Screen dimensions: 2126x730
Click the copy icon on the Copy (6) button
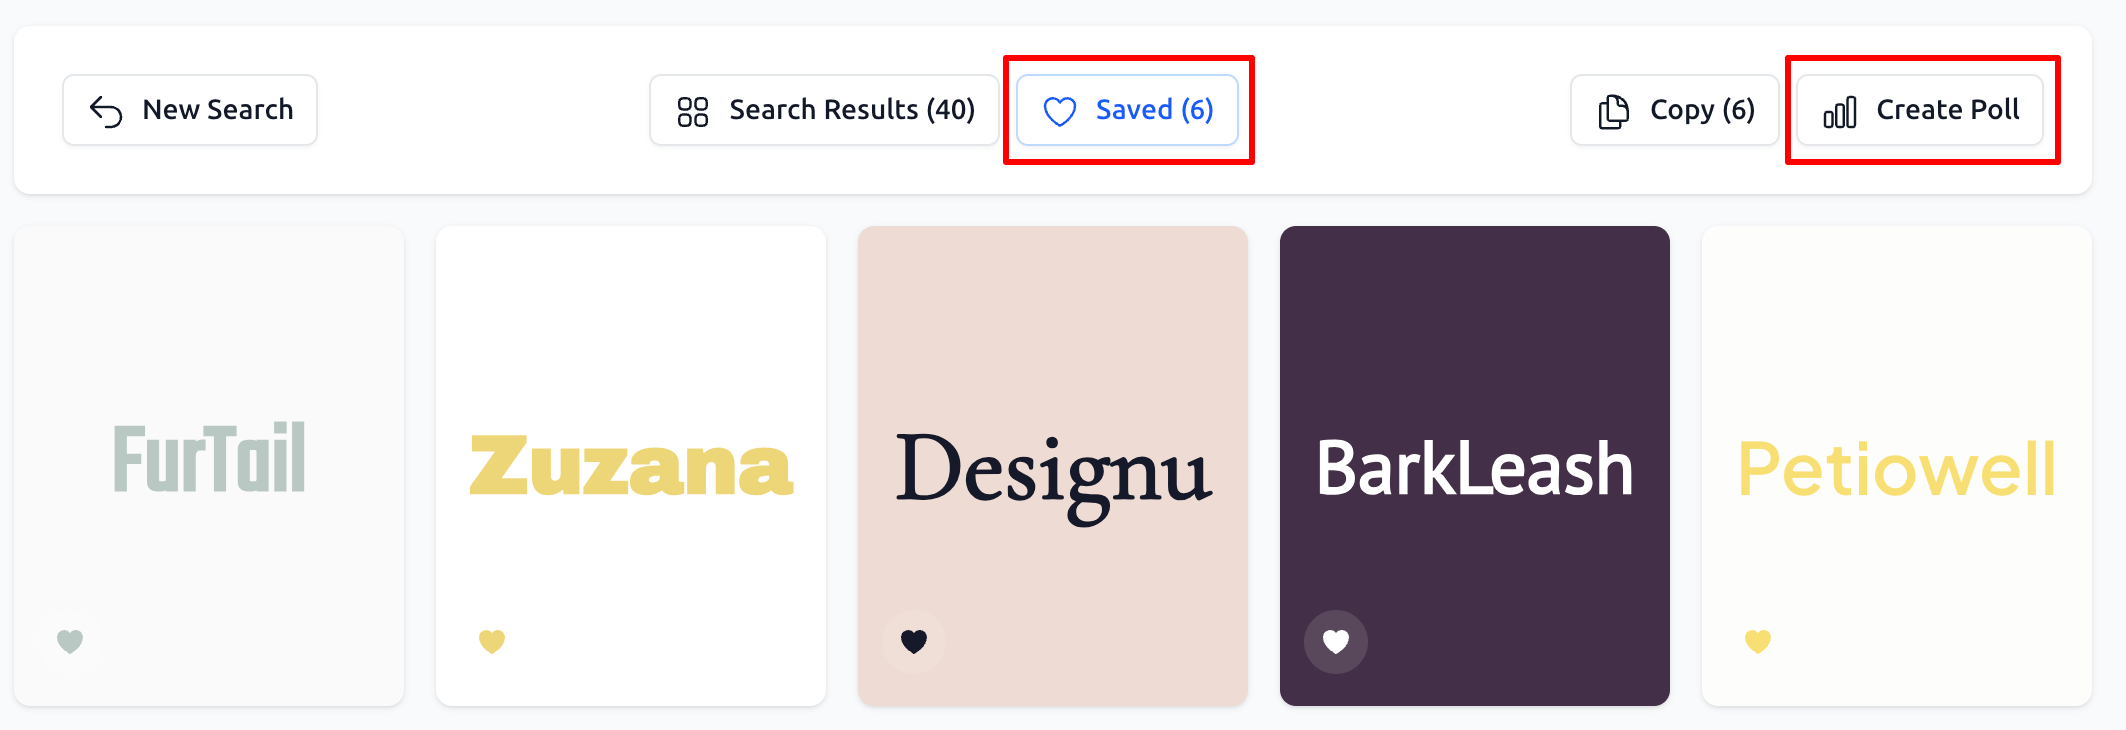[x=1612, y=110]
